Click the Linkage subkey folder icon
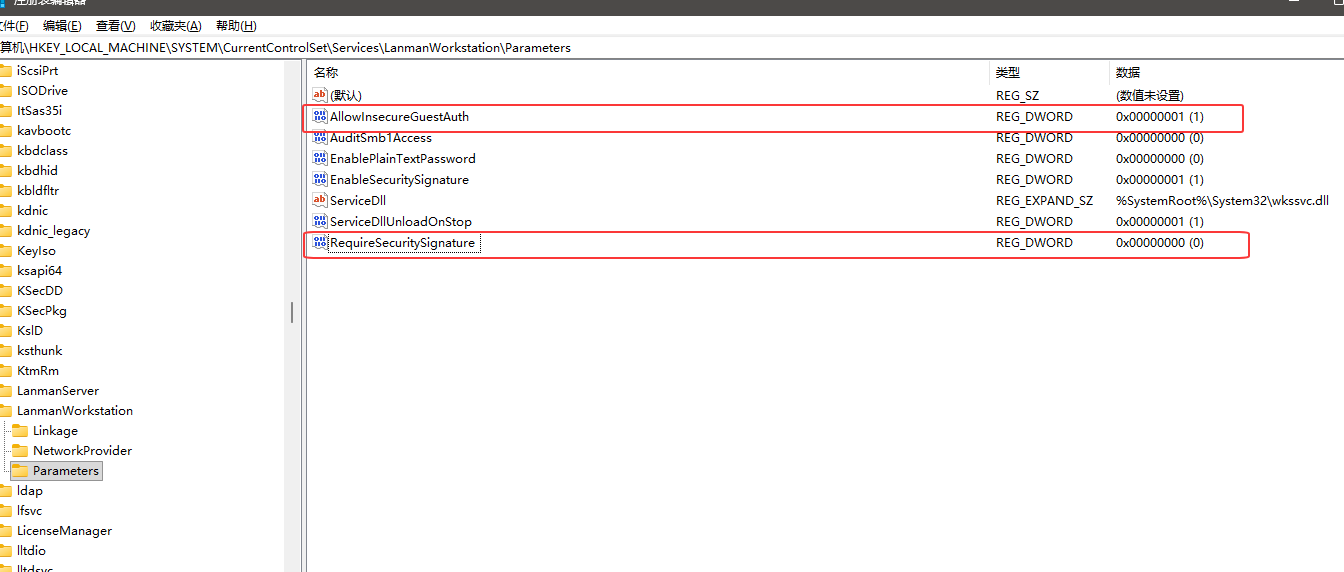The width and height of the screenshot is (1344, 572). pos(20,430)
